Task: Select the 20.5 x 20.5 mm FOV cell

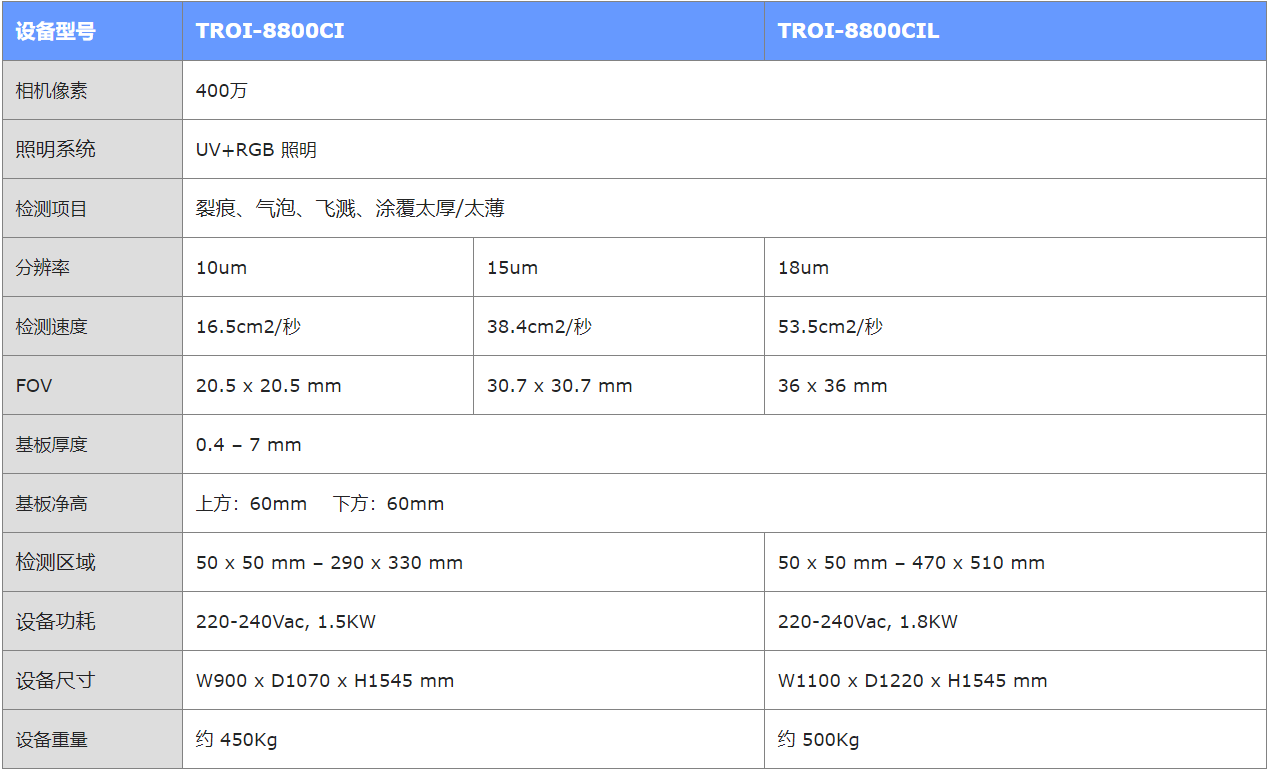Action: tap(328, 385)
